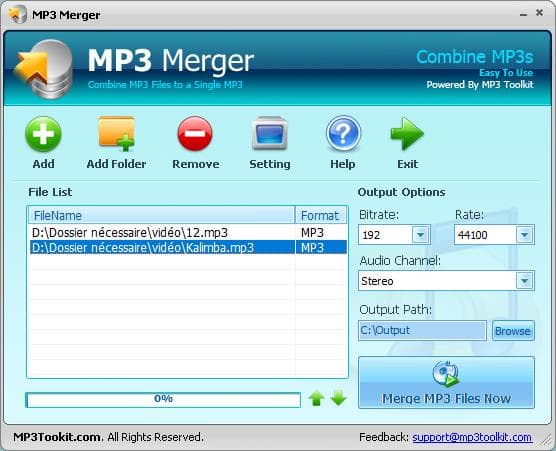Open the Setting monitor icon
This screenshot has width=556, height=451.
(269, 133)
